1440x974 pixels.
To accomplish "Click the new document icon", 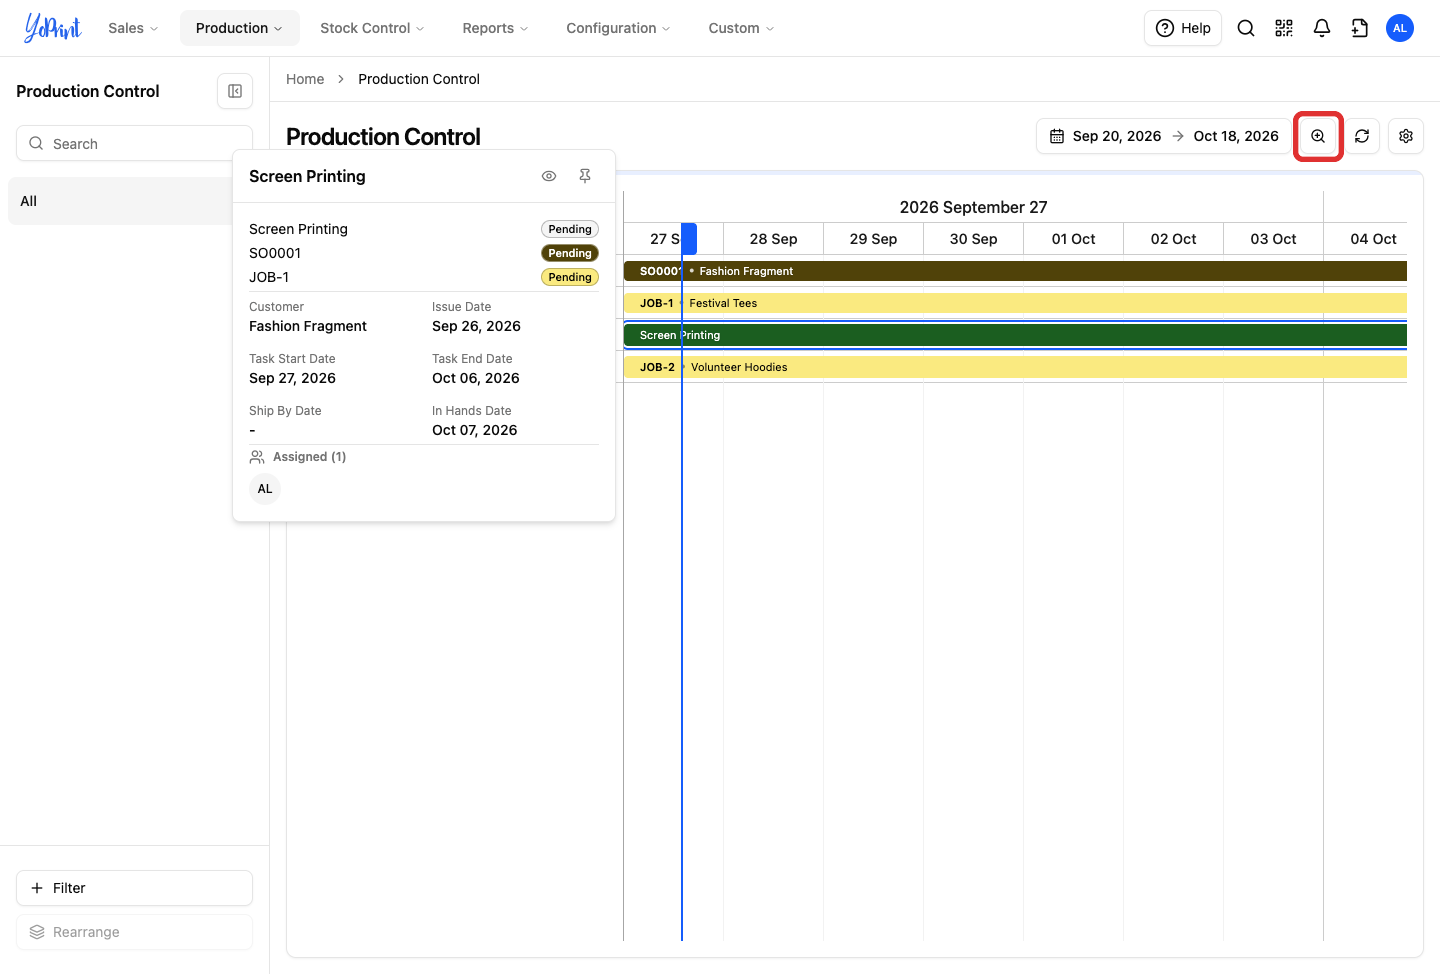I will (x=1360, y=28).
